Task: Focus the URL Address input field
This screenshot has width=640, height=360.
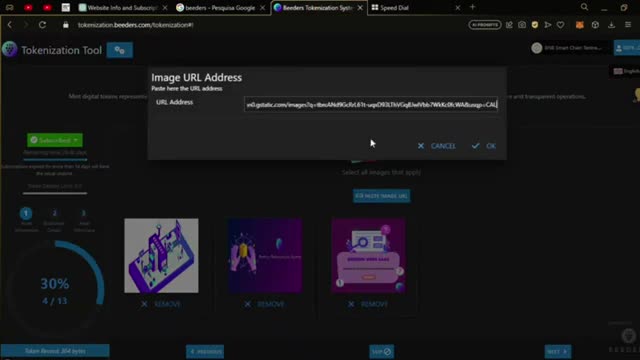Action: coord(371,104)
